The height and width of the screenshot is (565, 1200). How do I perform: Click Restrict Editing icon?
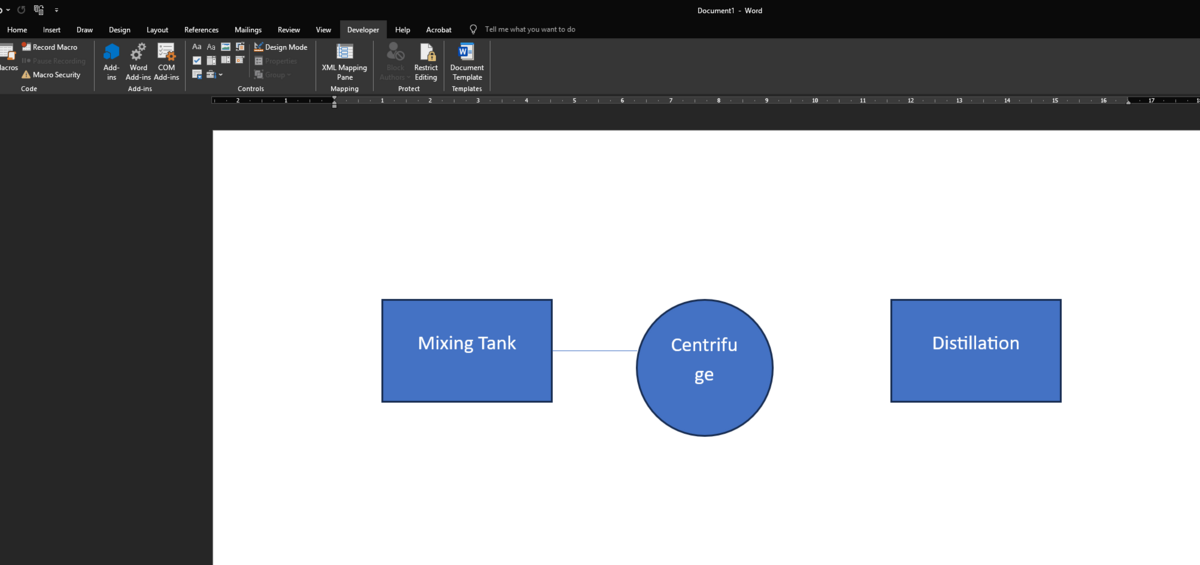[x=426, y=59]
